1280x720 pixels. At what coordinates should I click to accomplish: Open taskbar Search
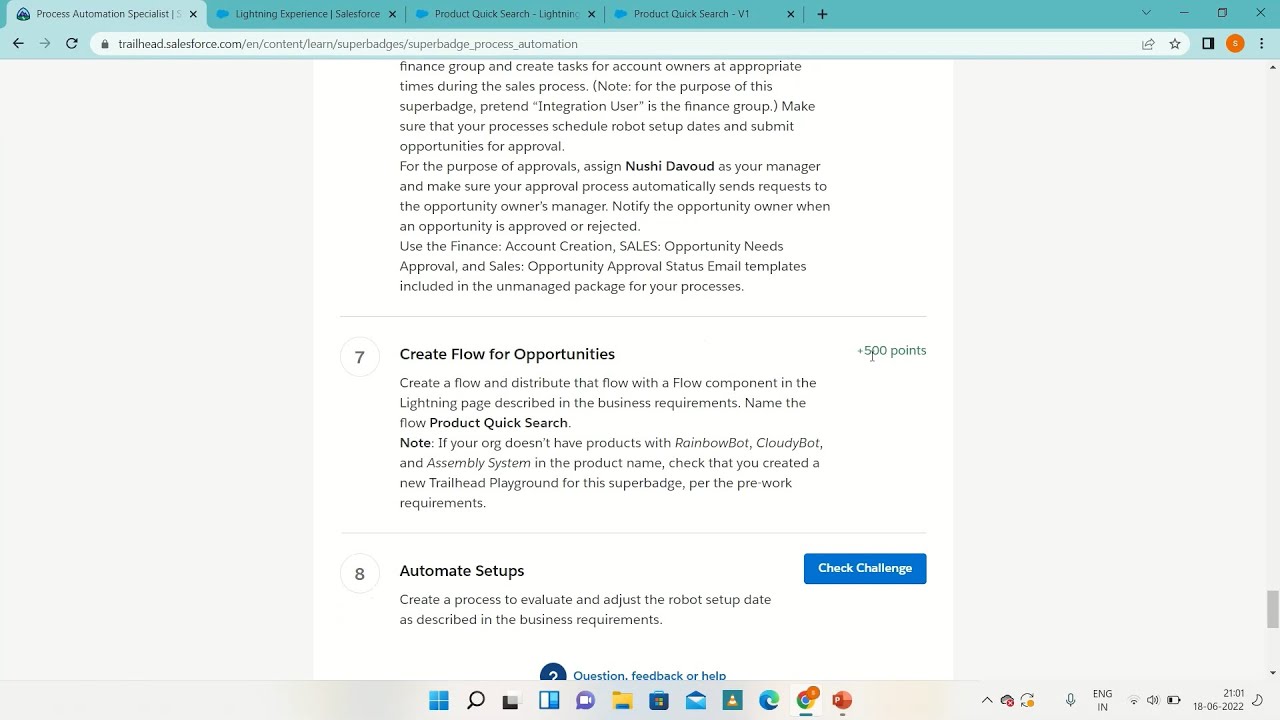[476, 700]
